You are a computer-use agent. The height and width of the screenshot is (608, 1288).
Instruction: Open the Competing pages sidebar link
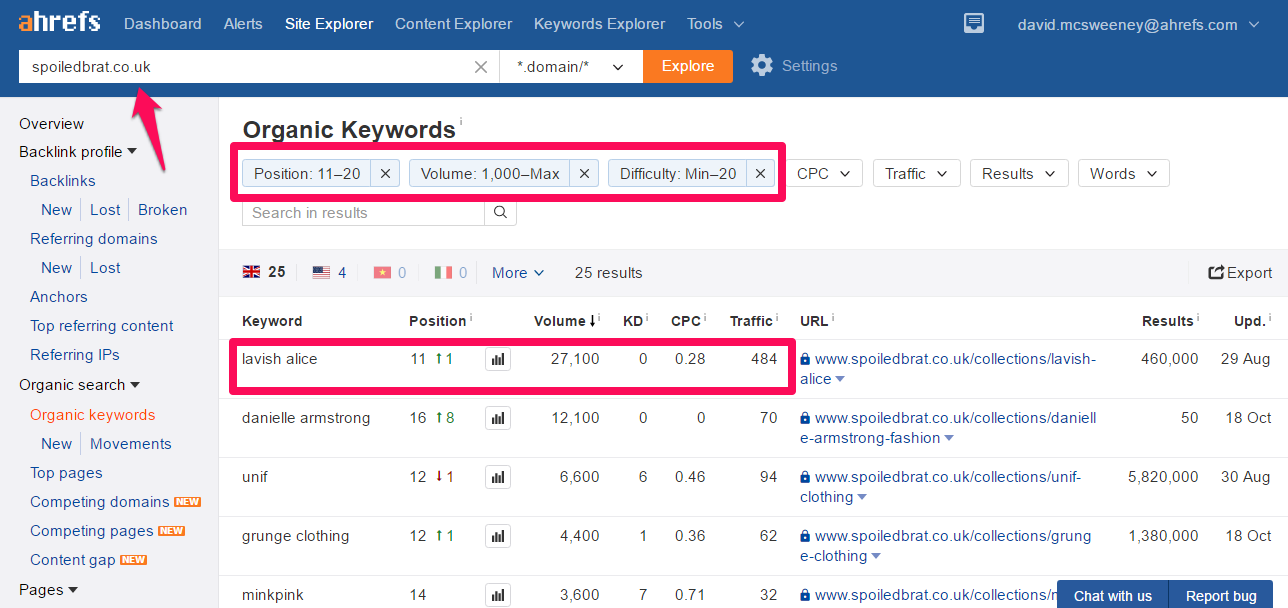pyautogui.click(x=92, y=531)
